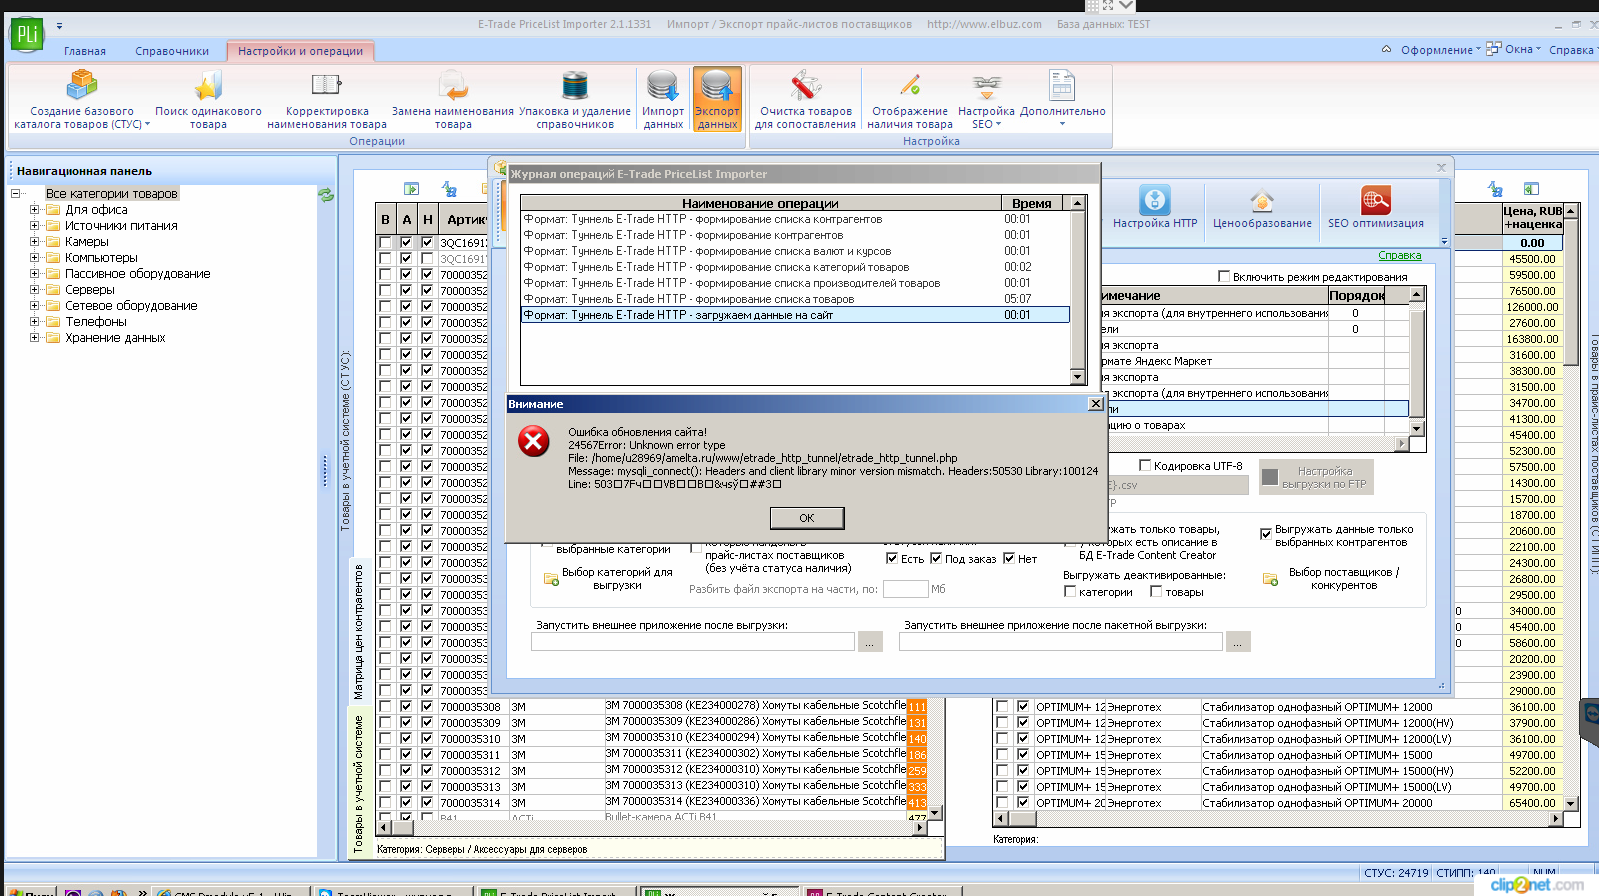Toggle 'Кодировка UTF-8' checkbox

(1146, 465)
